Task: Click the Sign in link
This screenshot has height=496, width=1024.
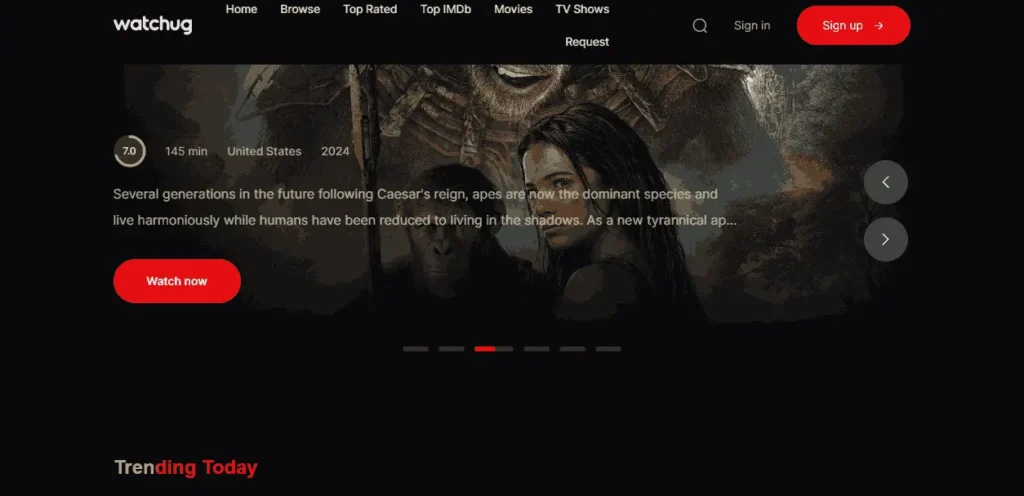Action: click(x=752, y=25)
